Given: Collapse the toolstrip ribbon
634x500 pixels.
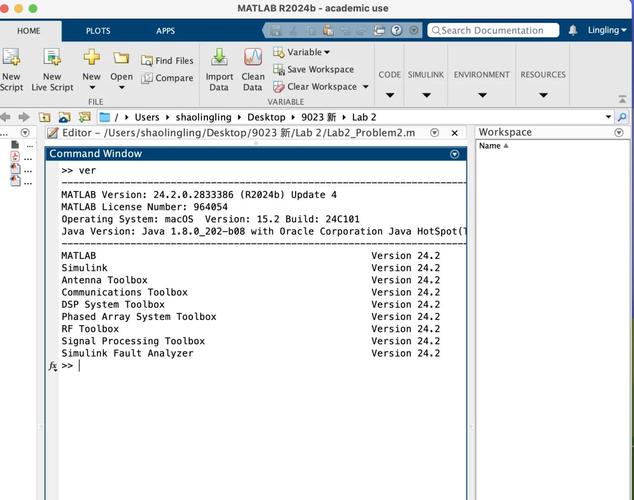Looking at the screenshot, I should 622,99.
